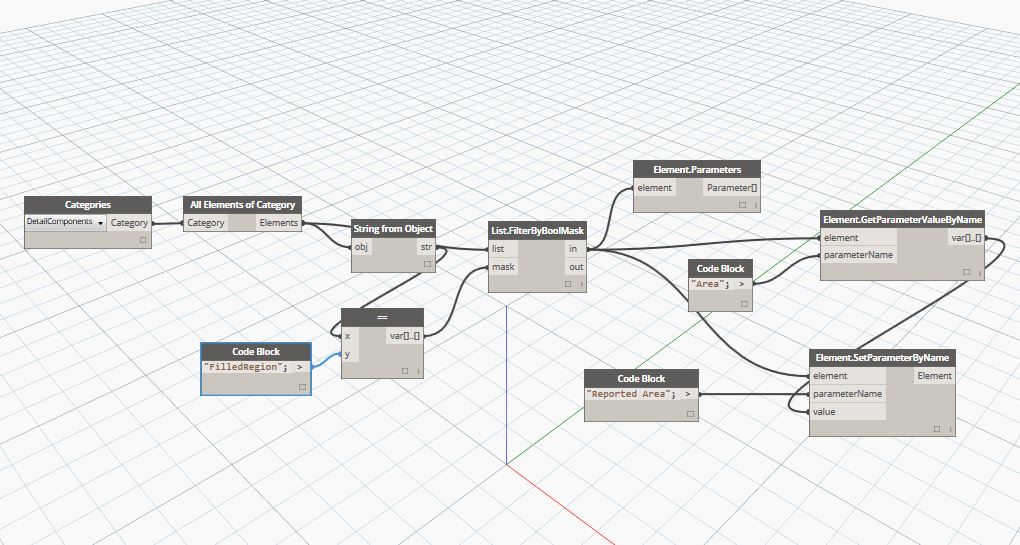1020x545 pixels.
Task: Click the Element output of SetParameterByName
Action: pyautogui.click(x=935, y=376)
